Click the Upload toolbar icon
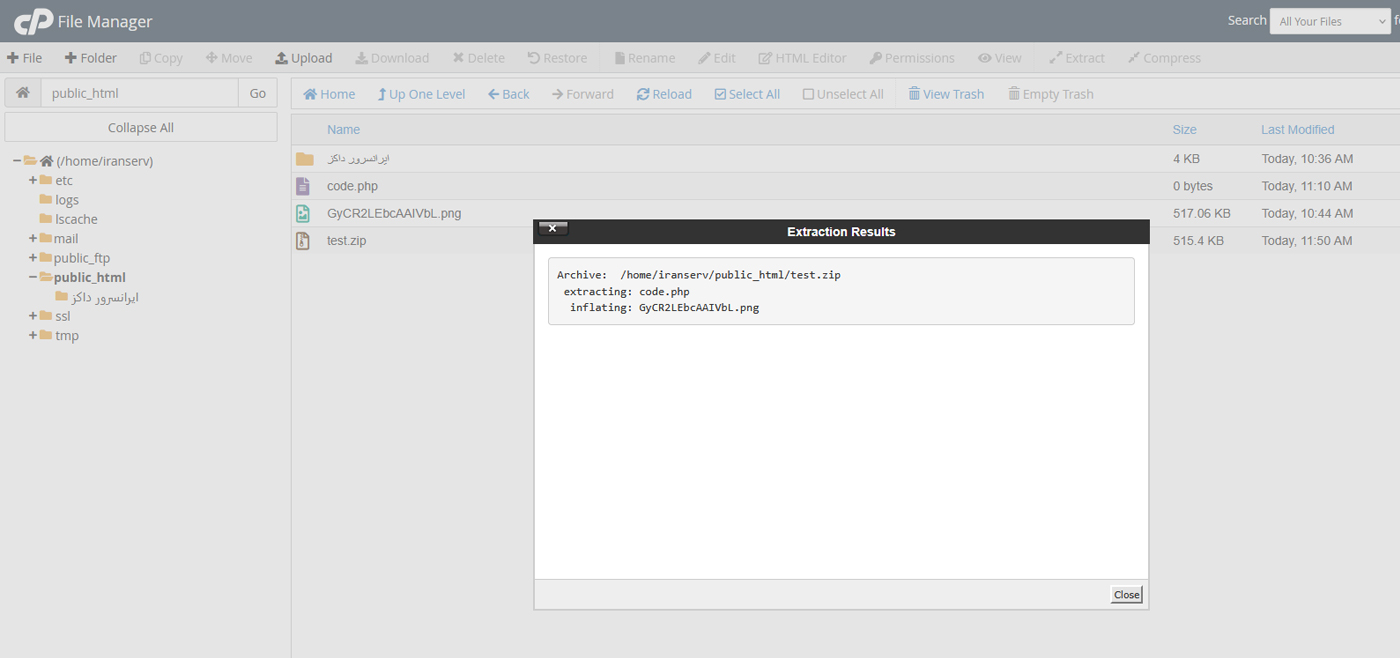The width and height of the screenshot is (1400, 658). click(x=282, y=58)
